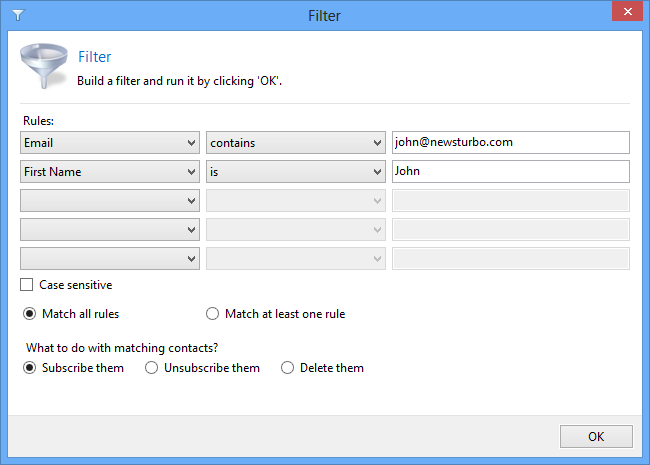Select Match at least one rule
The image size is (650, 465).
coord(212,314)
